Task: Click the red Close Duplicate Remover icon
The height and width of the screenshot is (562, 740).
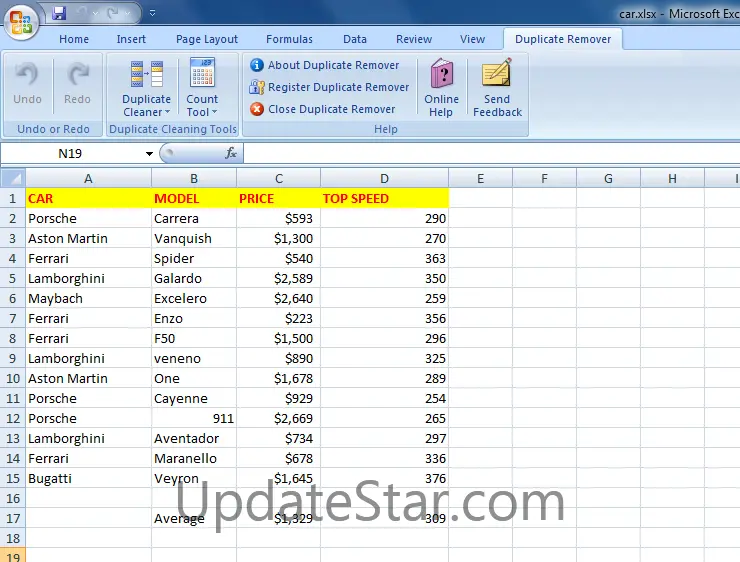Action: pos(257,109)
